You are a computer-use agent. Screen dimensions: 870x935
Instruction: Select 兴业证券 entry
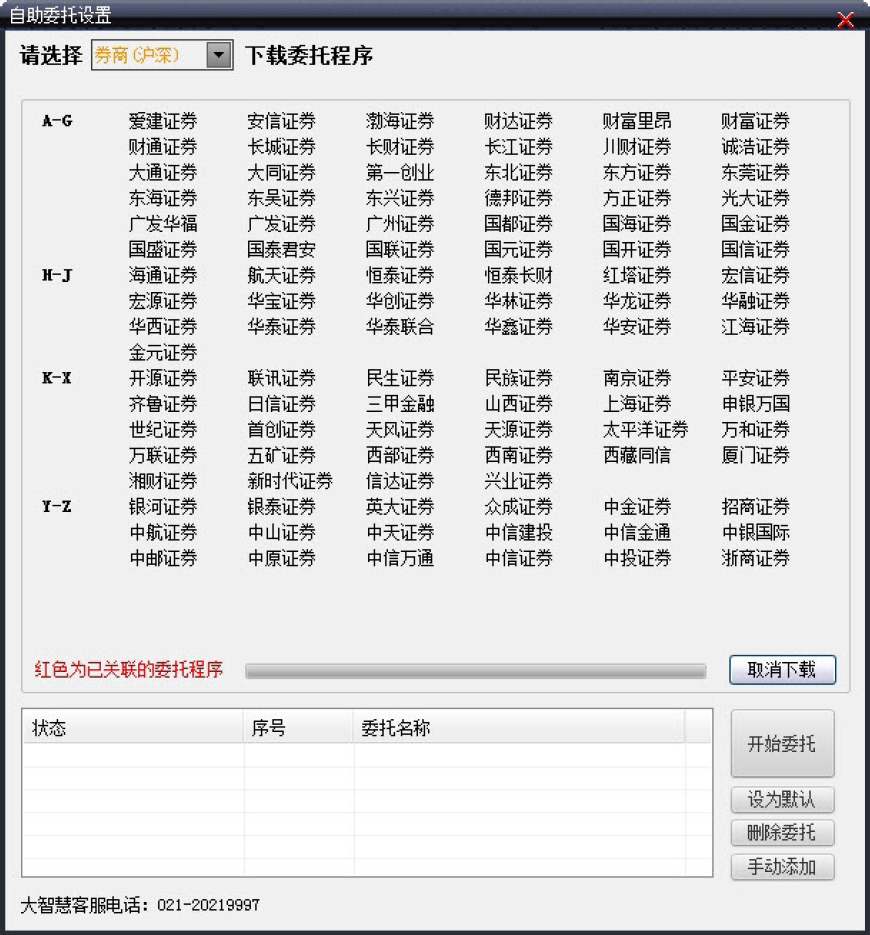pos(518,481)
